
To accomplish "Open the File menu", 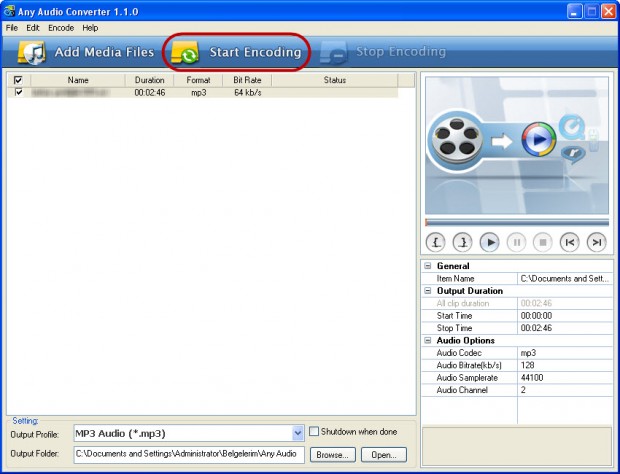I will [12, 28].
